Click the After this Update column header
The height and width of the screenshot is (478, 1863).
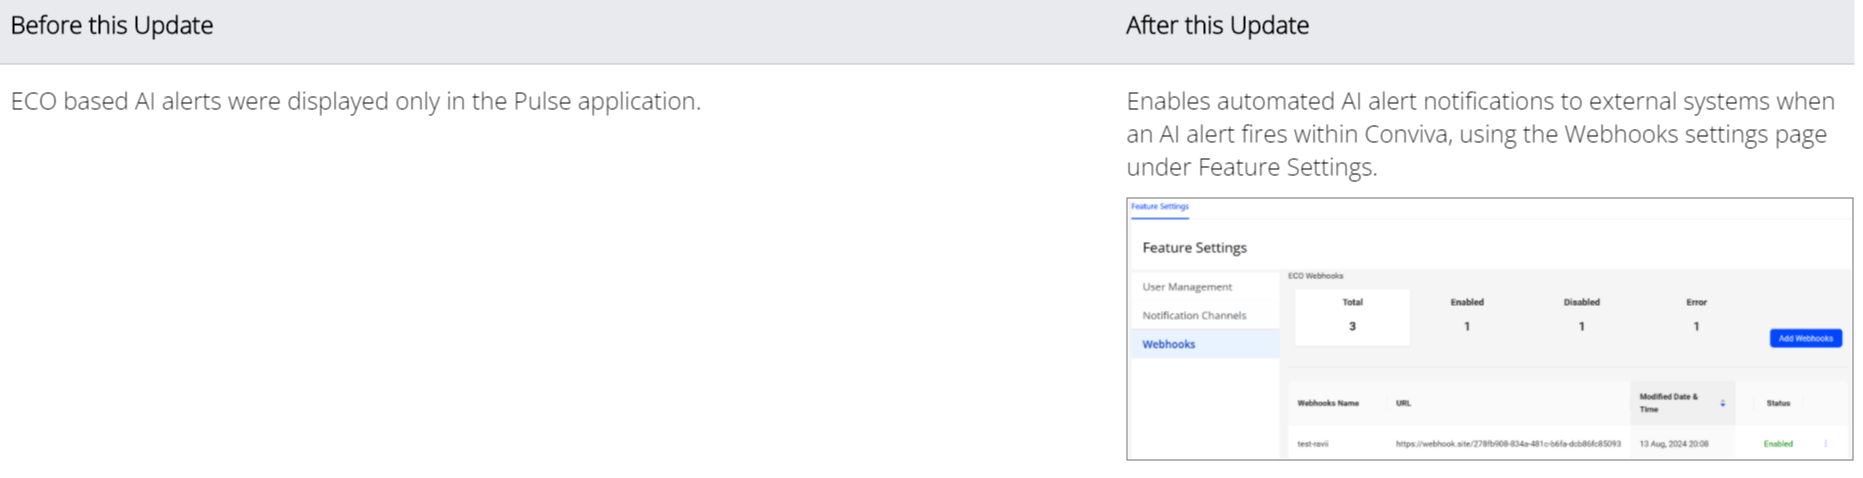tap(1217, 26)
